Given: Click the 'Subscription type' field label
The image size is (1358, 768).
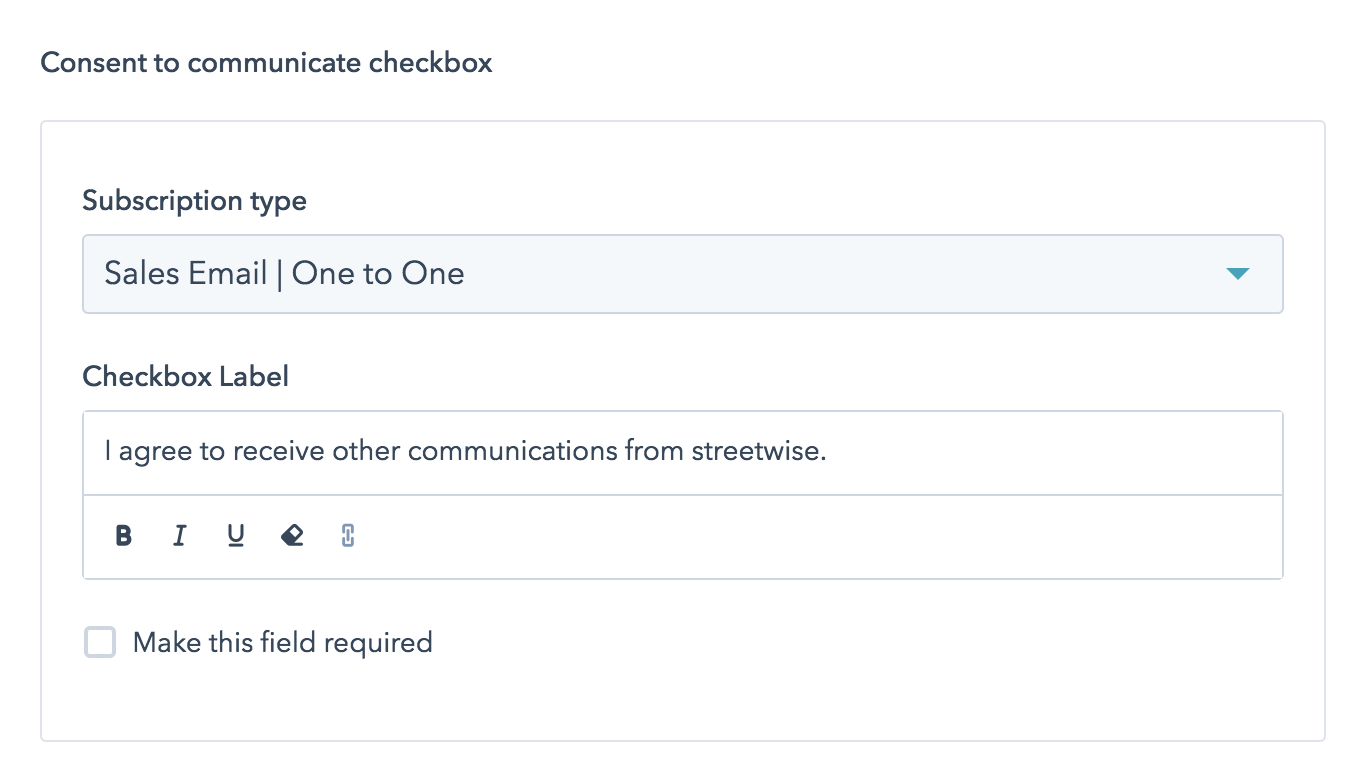Looking at the screenshot, I should coord(194,201).
